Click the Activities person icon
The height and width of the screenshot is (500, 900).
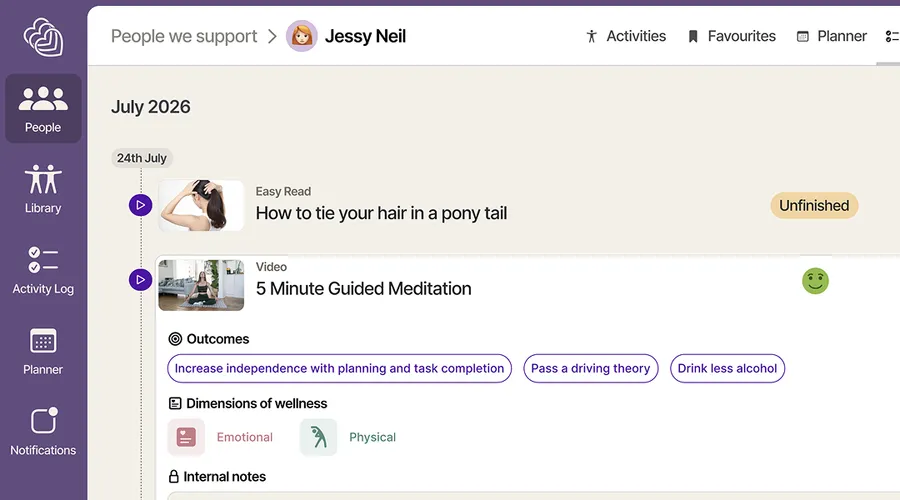(592, 37)
